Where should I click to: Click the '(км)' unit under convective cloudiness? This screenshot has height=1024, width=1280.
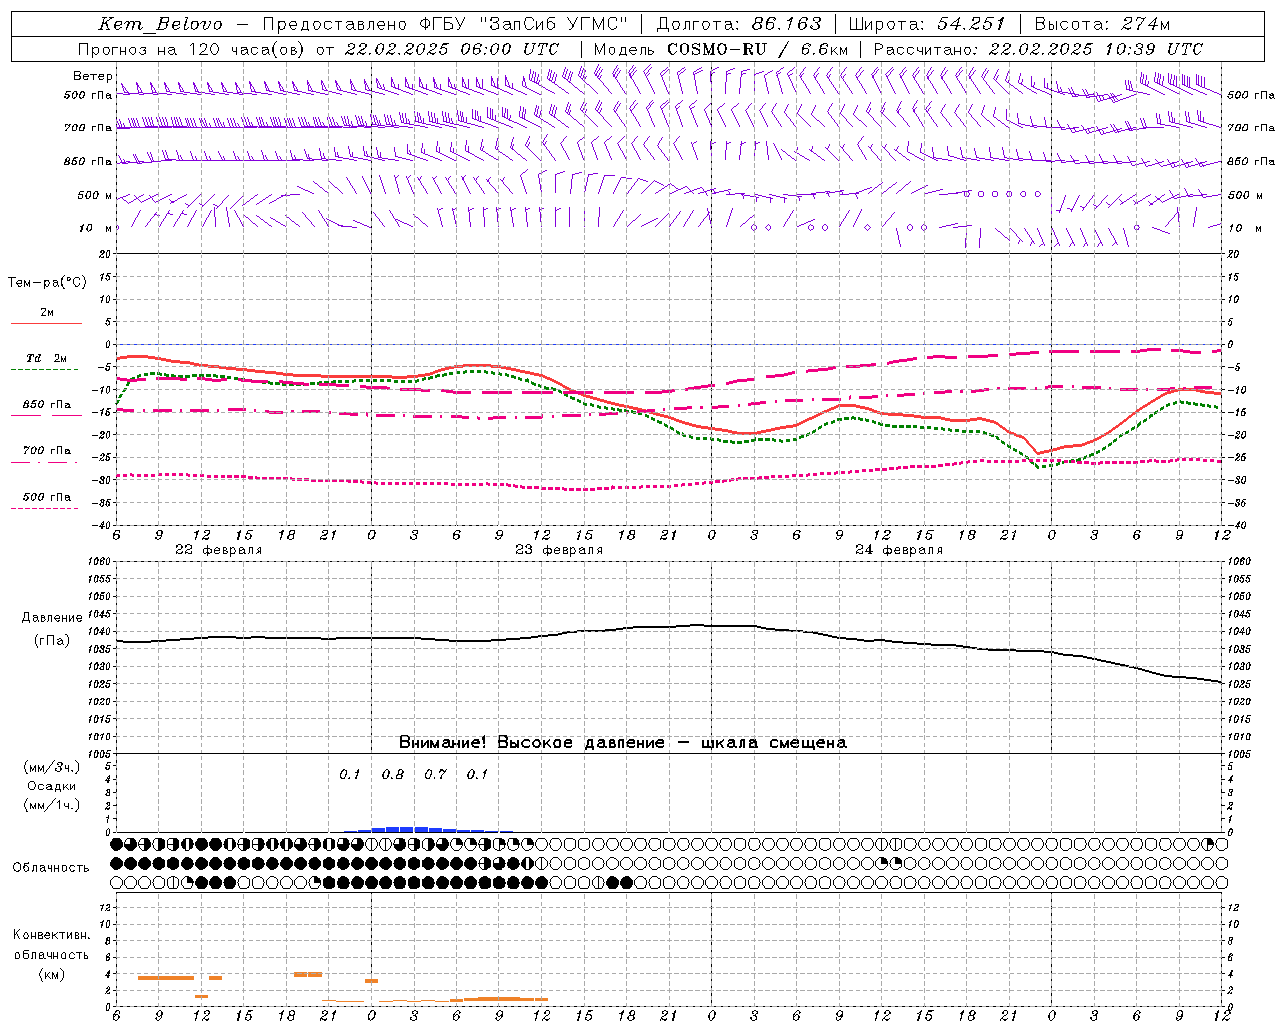[51, 974]
